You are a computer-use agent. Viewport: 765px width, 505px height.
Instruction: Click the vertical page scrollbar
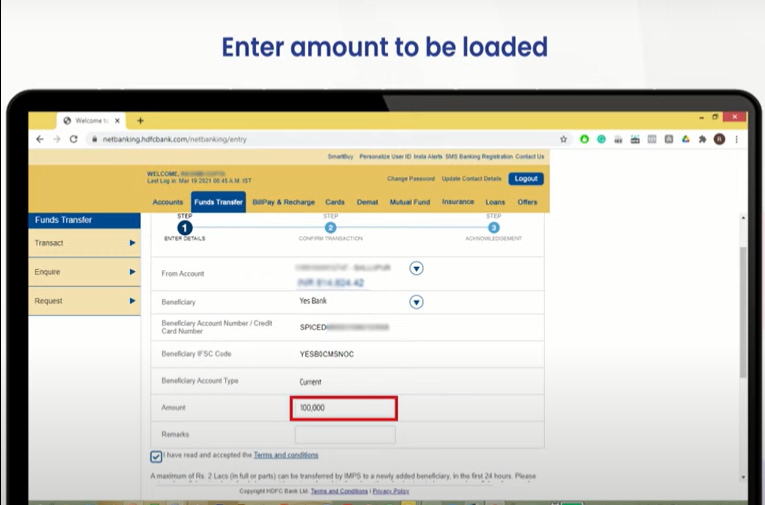tap(743, 312)
